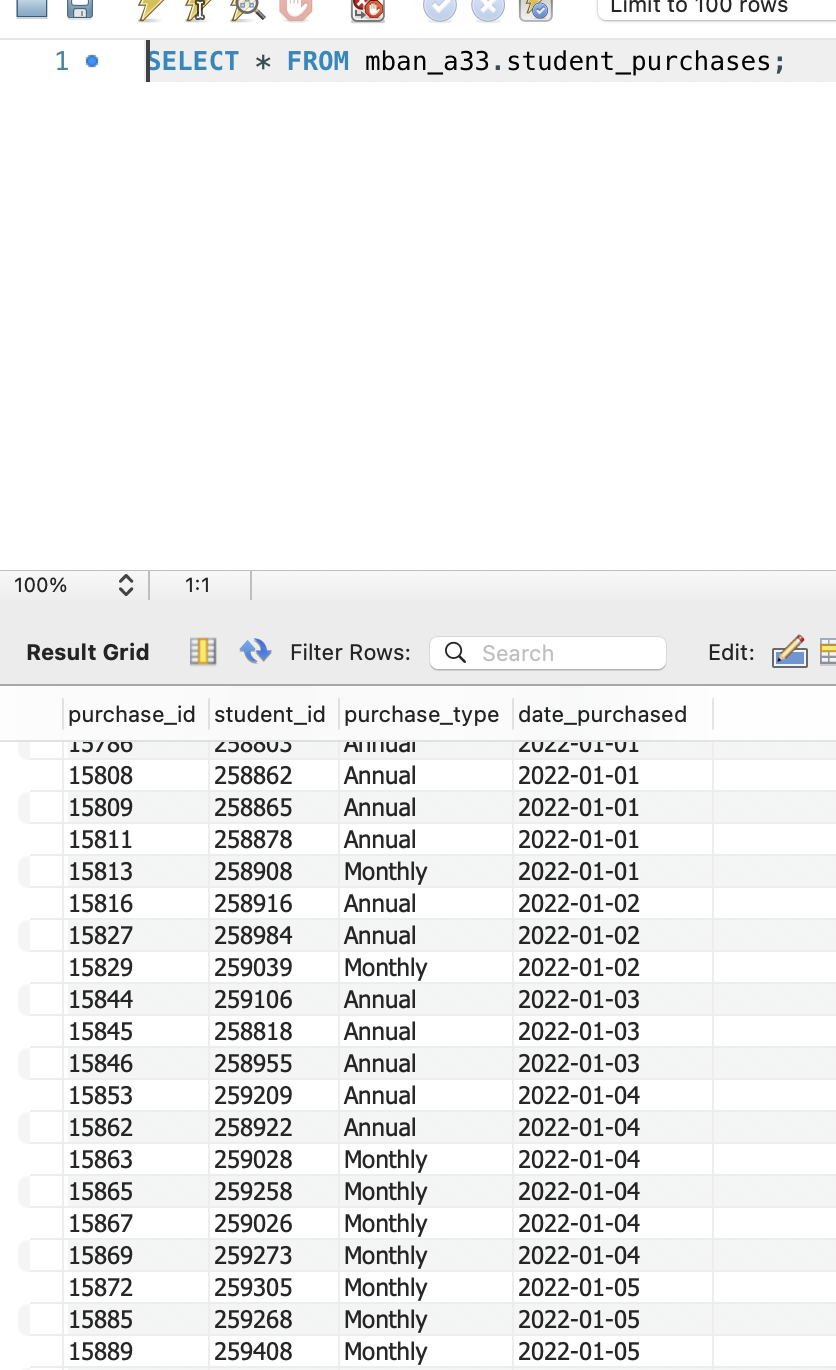Sort results by the purchase_type column header
The image size is (836, 1370).
[422, 714]
